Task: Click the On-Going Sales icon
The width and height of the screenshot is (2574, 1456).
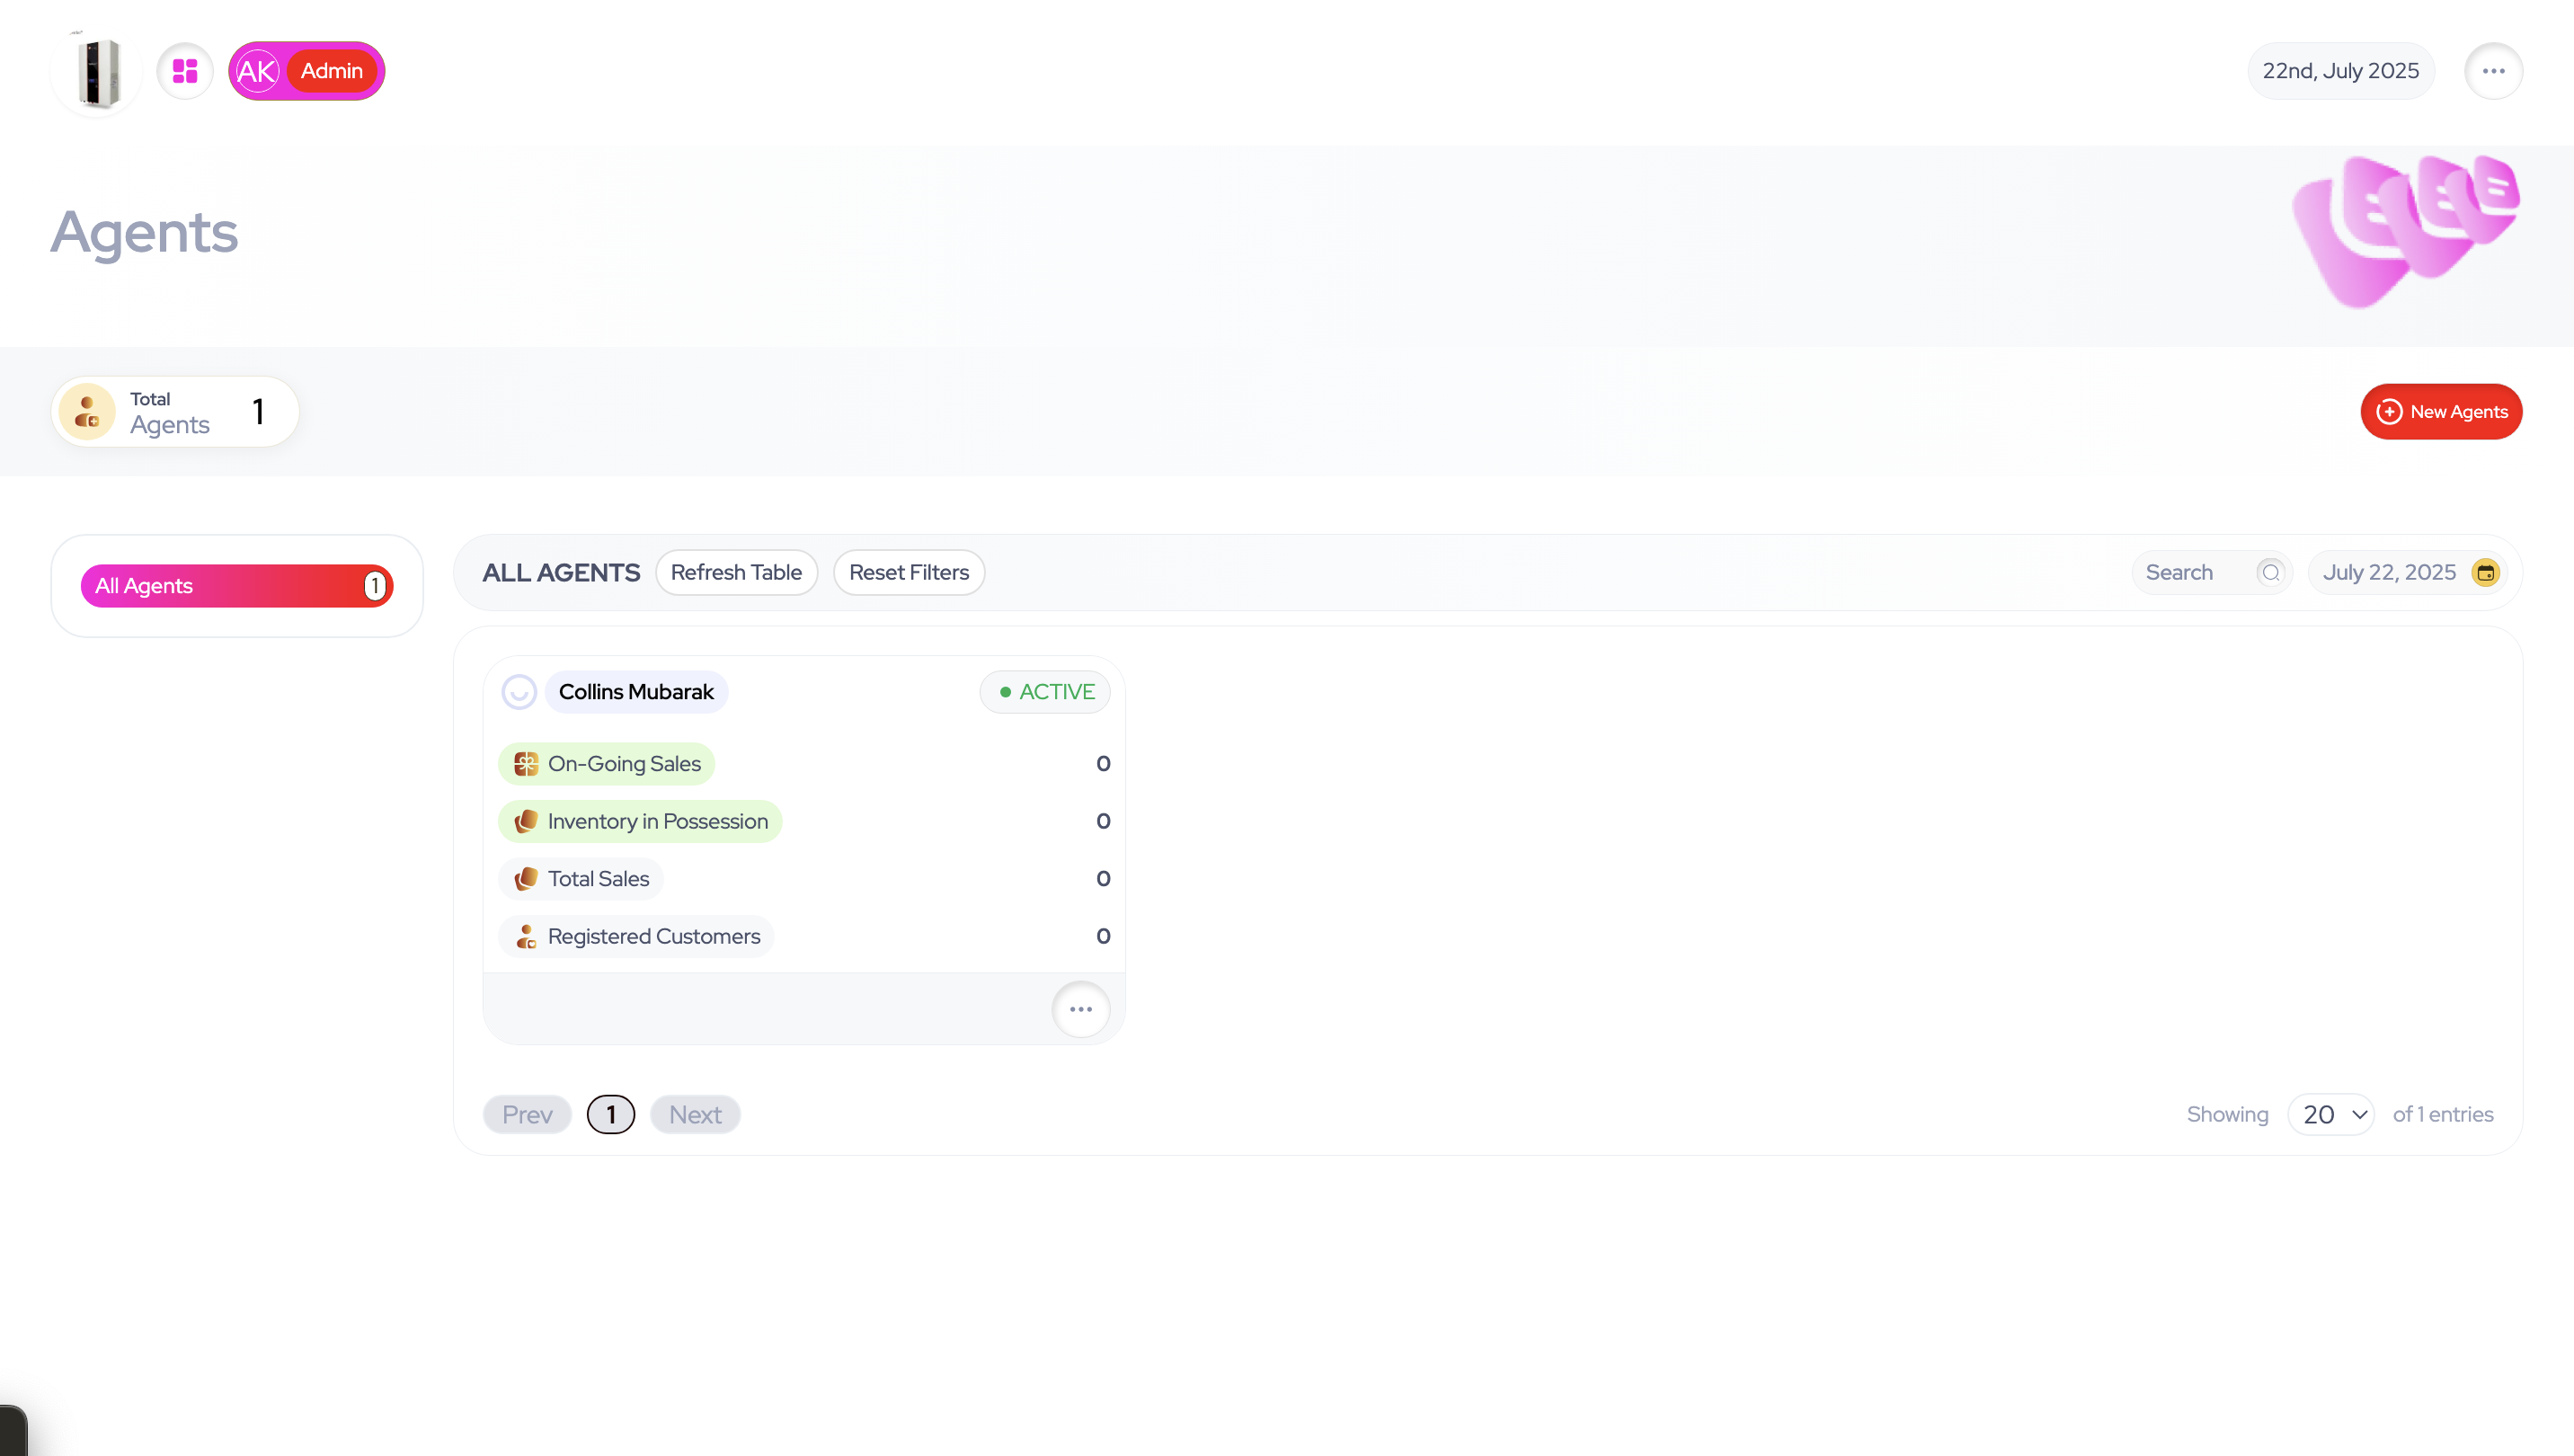Action: (x=526, y=764)
